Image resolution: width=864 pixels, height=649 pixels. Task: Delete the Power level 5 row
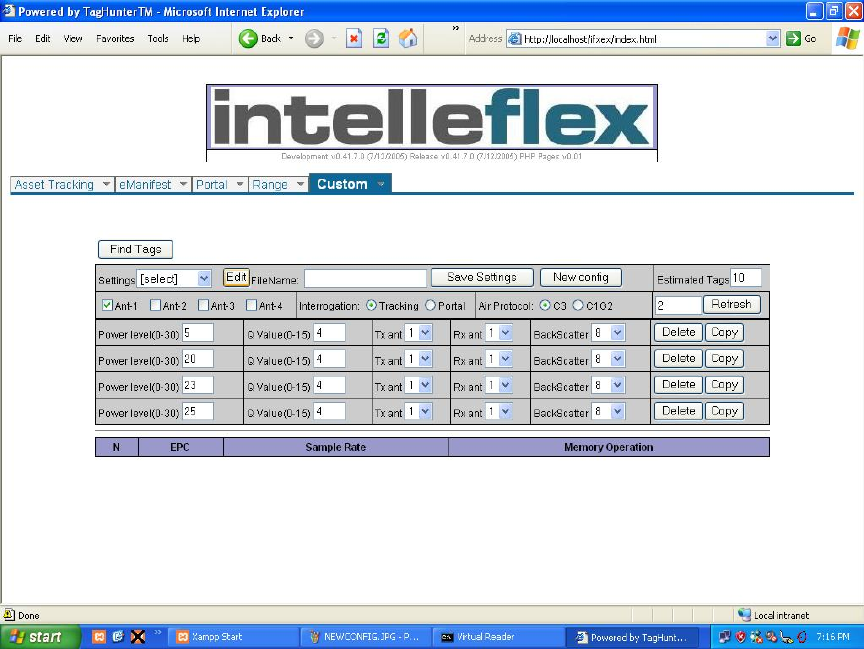(678, 332)
